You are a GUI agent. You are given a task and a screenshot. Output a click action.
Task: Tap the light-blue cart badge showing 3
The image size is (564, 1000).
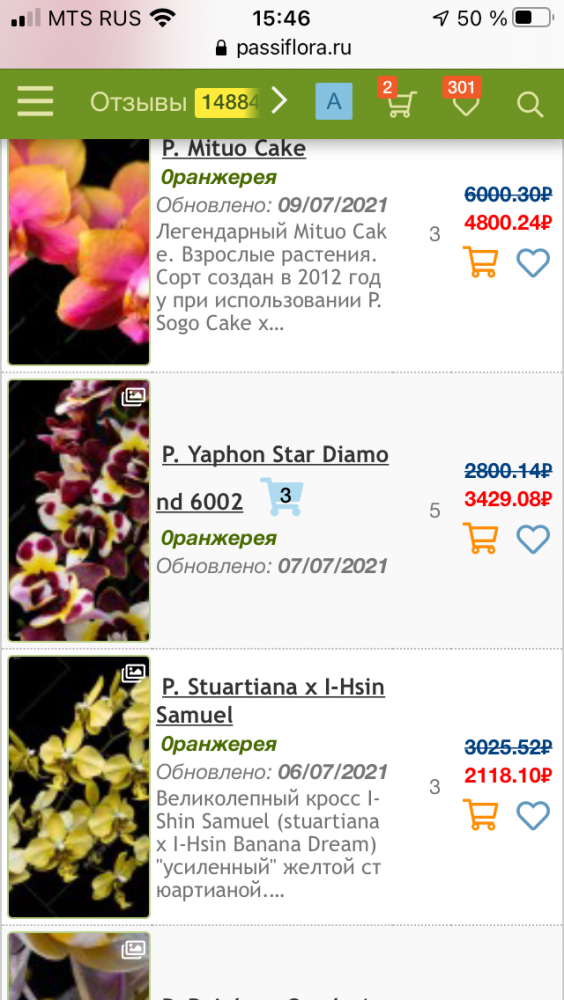(x=281, y=496)
